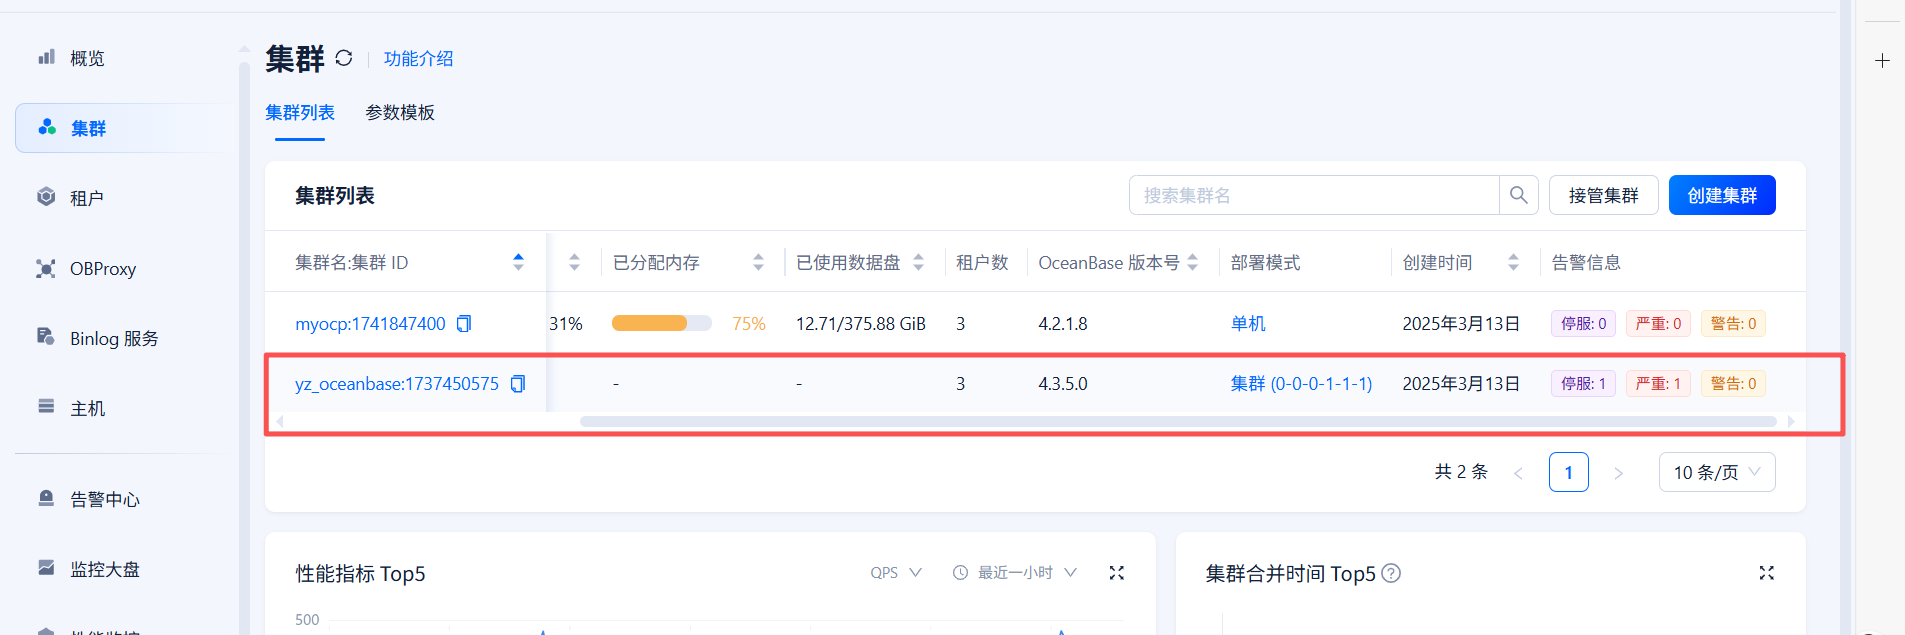Click version 4.2.1.8 cell
The height and width of the screenshot is (635, 1905).
click(x=1063, y=324)
